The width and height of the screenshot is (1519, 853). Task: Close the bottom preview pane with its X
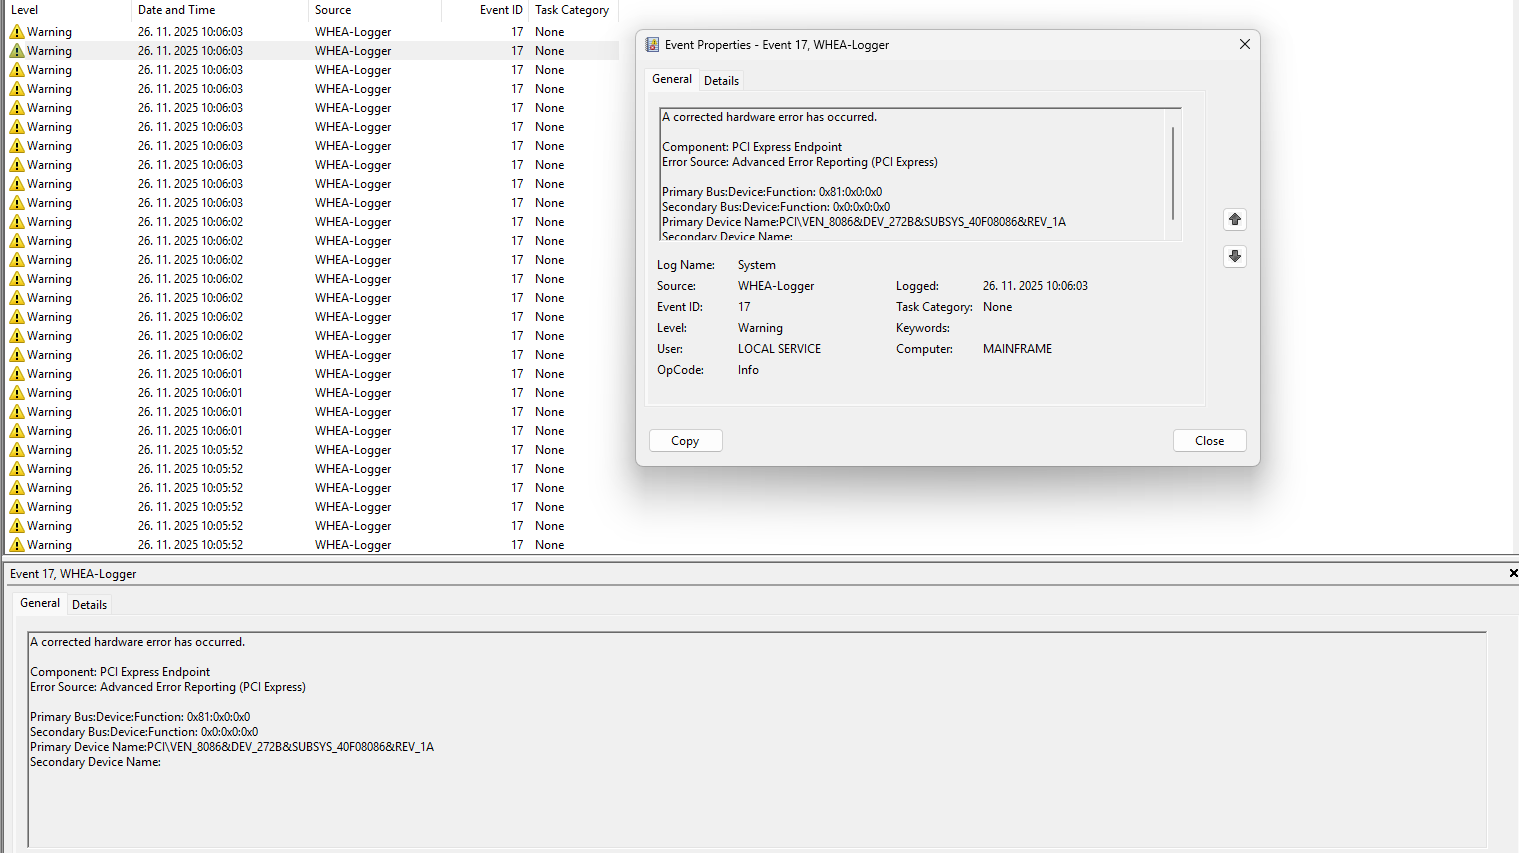pos(1512,573)
